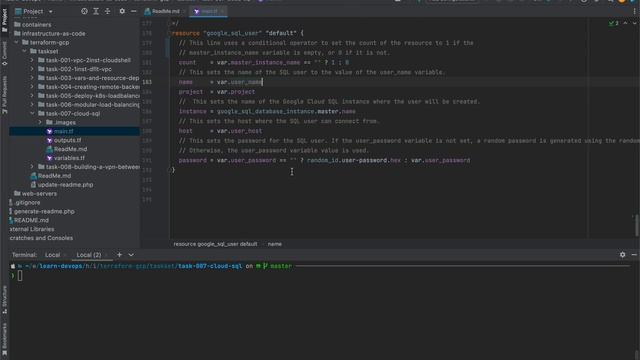Collapse the terraform-gcp folder
640x360 pixels.
click(16, 42)
